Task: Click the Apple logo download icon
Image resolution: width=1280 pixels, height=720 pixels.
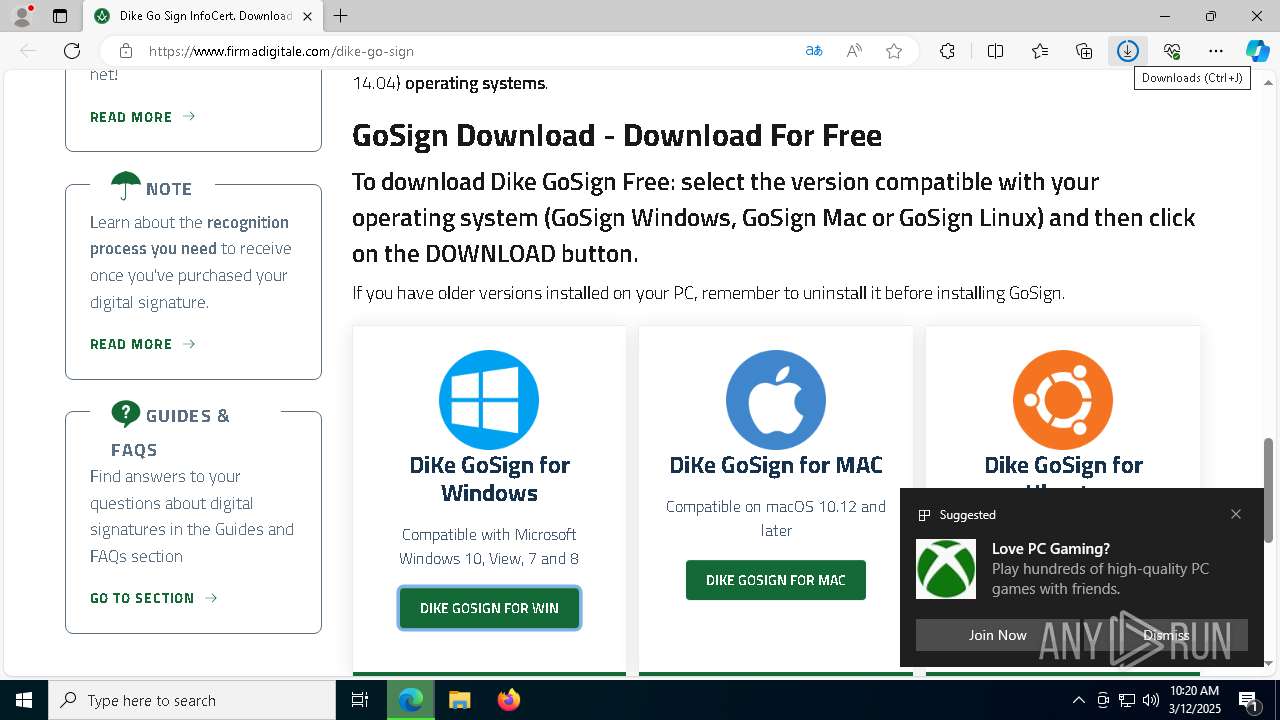Action: (776, 400)
